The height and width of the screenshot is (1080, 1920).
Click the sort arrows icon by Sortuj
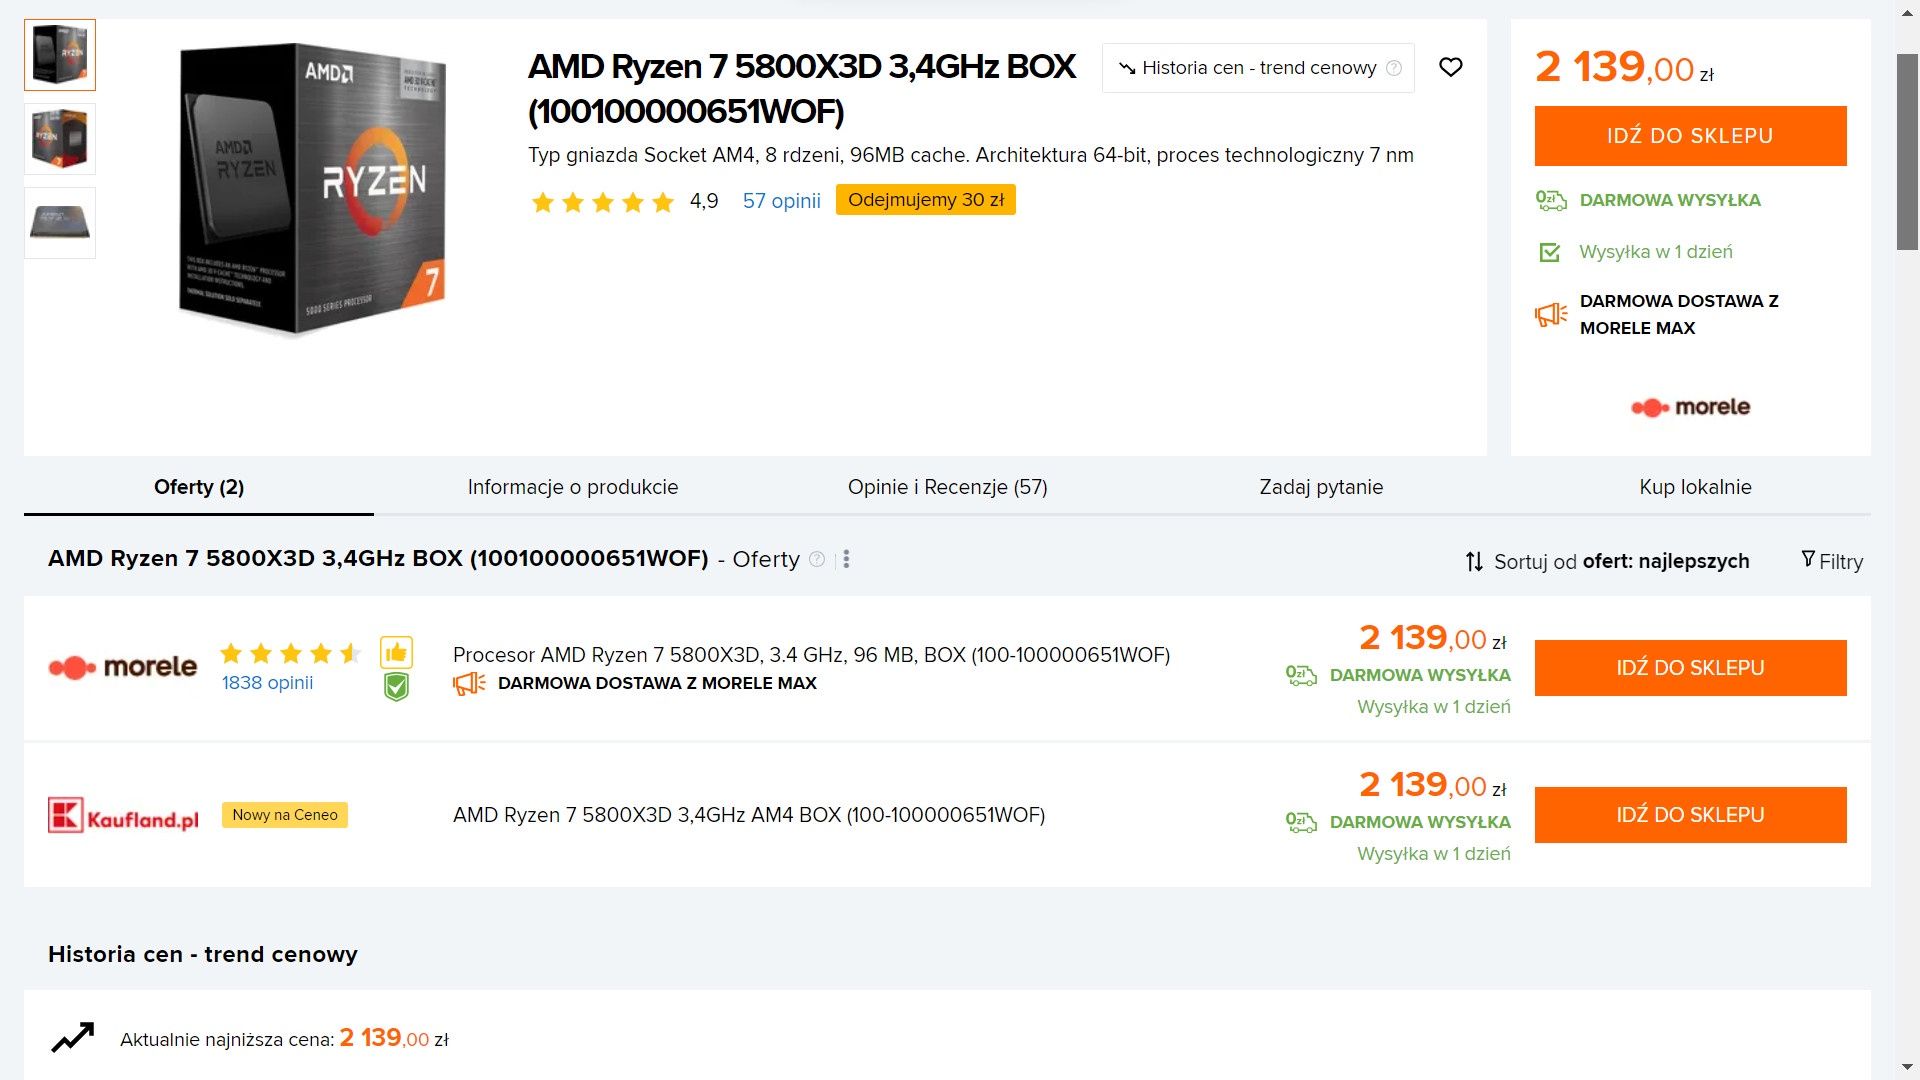point(1474,562)
